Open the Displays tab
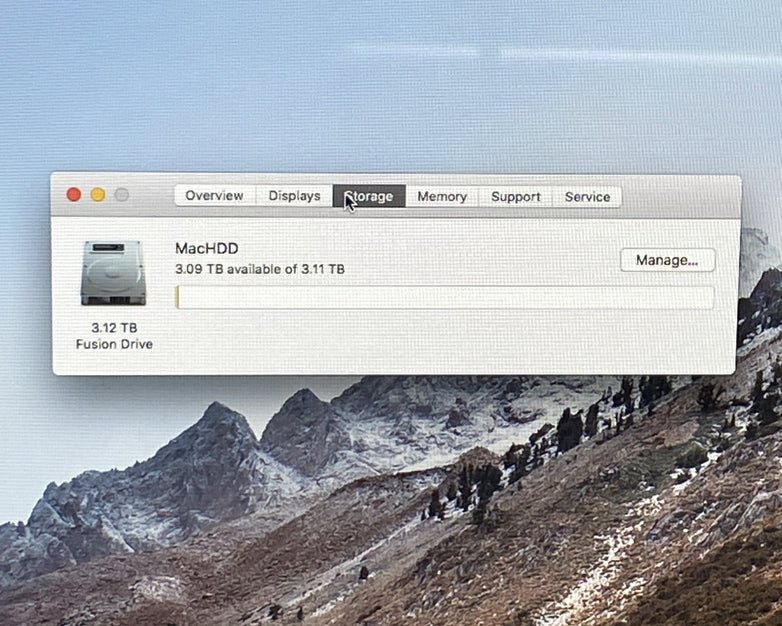Screen dimensions: 782x626 click(x=294, y=196)
